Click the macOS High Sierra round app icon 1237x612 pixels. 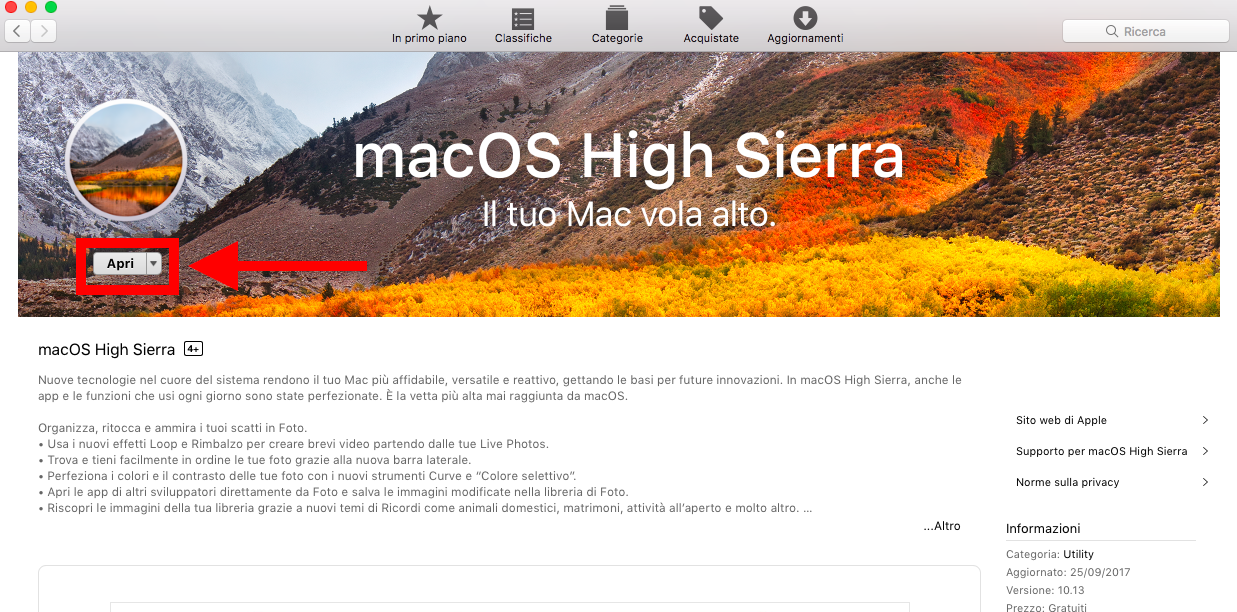point(126,160)
